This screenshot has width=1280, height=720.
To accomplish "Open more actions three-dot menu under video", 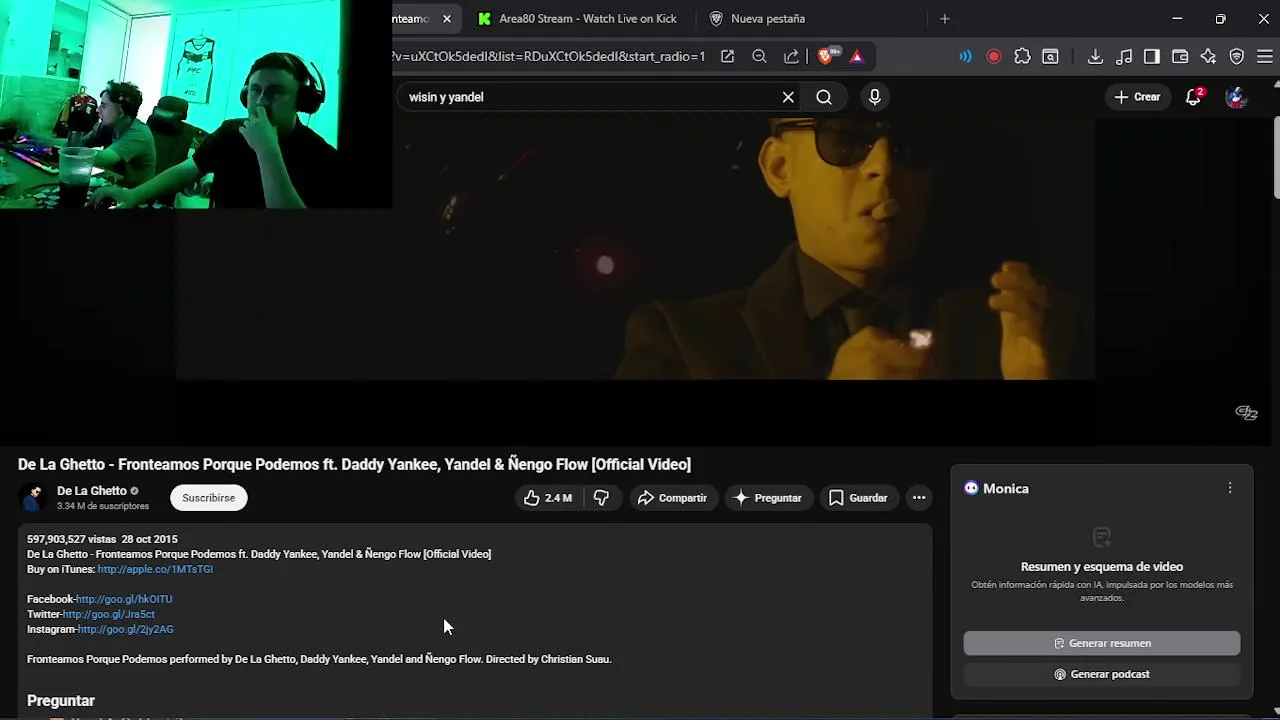I will pos(919,498).
